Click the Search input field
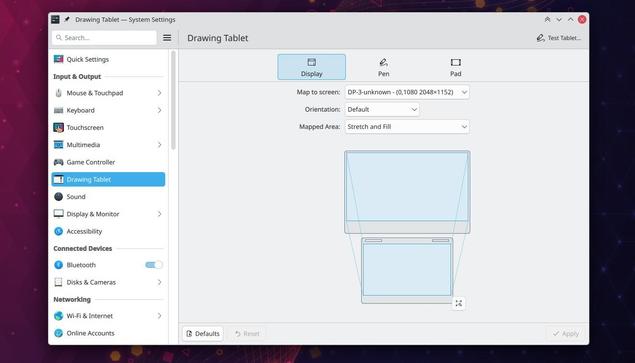 104,38
